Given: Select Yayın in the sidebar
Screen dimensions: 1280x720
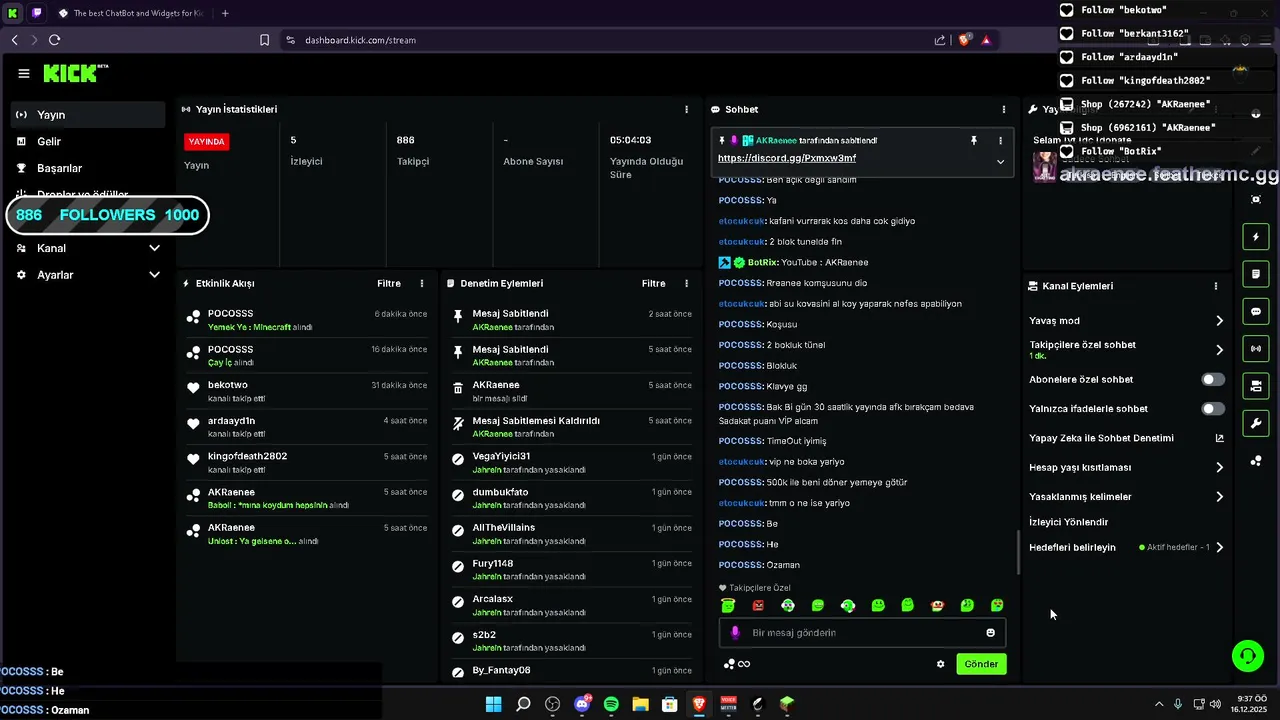Looking at the screenshot, I should (x=89, y=115).
